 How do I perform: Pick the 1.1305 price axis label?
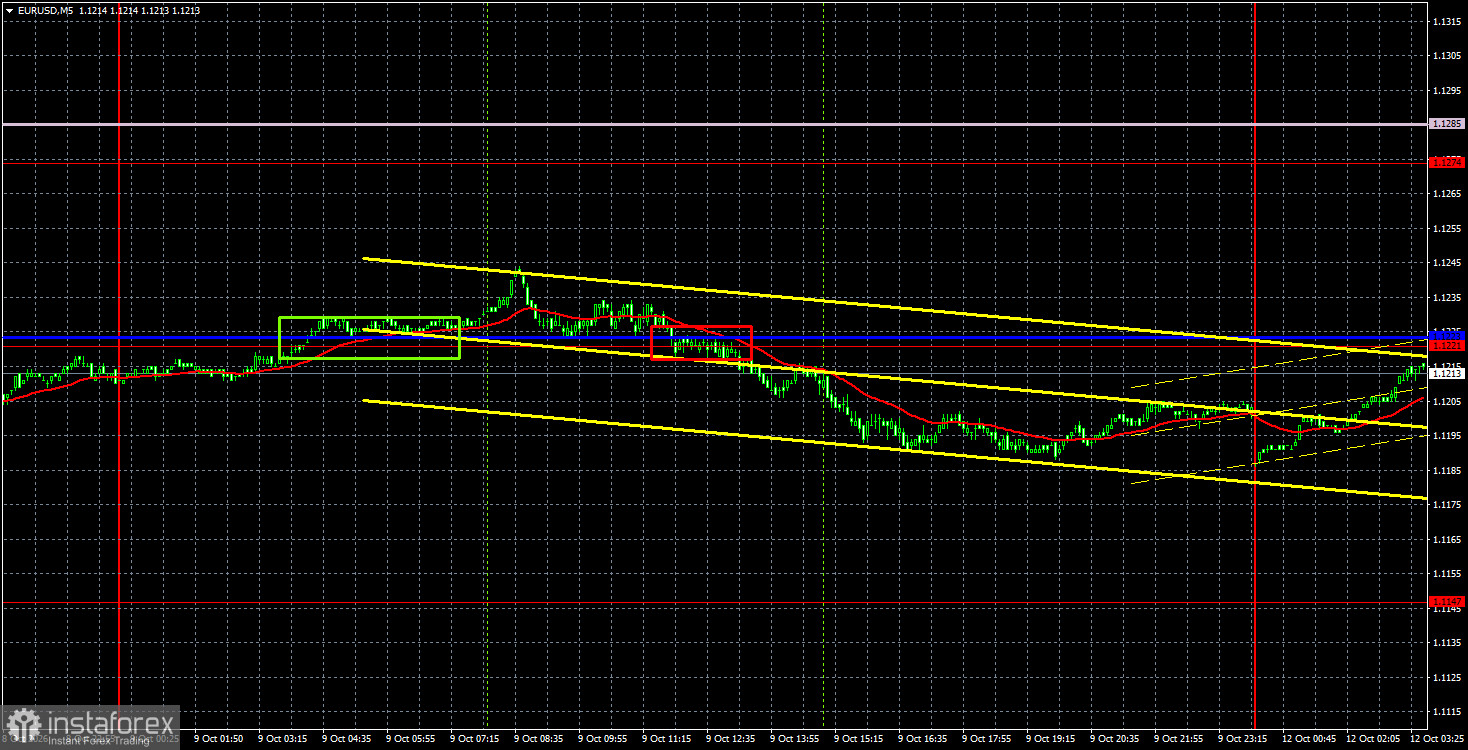pos(1447,56)
